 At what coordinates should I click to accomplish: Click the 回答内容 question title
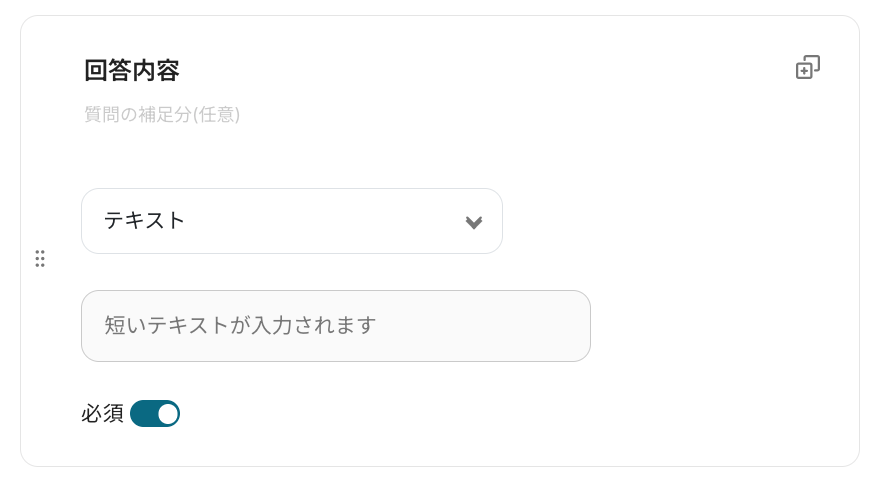(132, 71)
